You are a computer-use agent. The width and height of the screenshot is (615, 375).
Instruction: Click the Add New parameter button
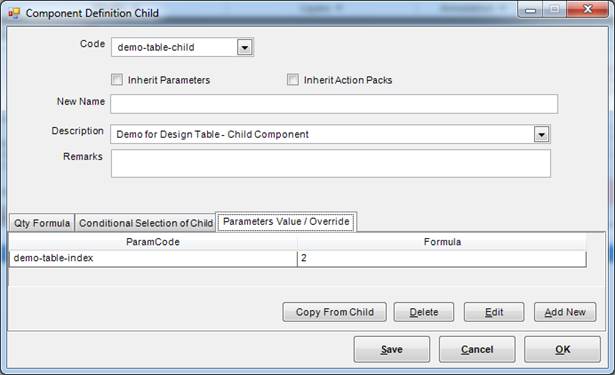(x=565, y=312)
